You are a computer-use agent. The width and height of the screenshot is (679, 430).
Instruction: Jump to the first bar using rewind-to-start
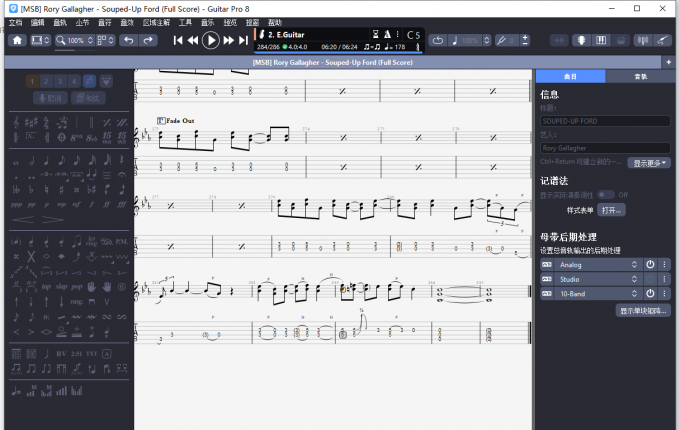pos(178,40)
